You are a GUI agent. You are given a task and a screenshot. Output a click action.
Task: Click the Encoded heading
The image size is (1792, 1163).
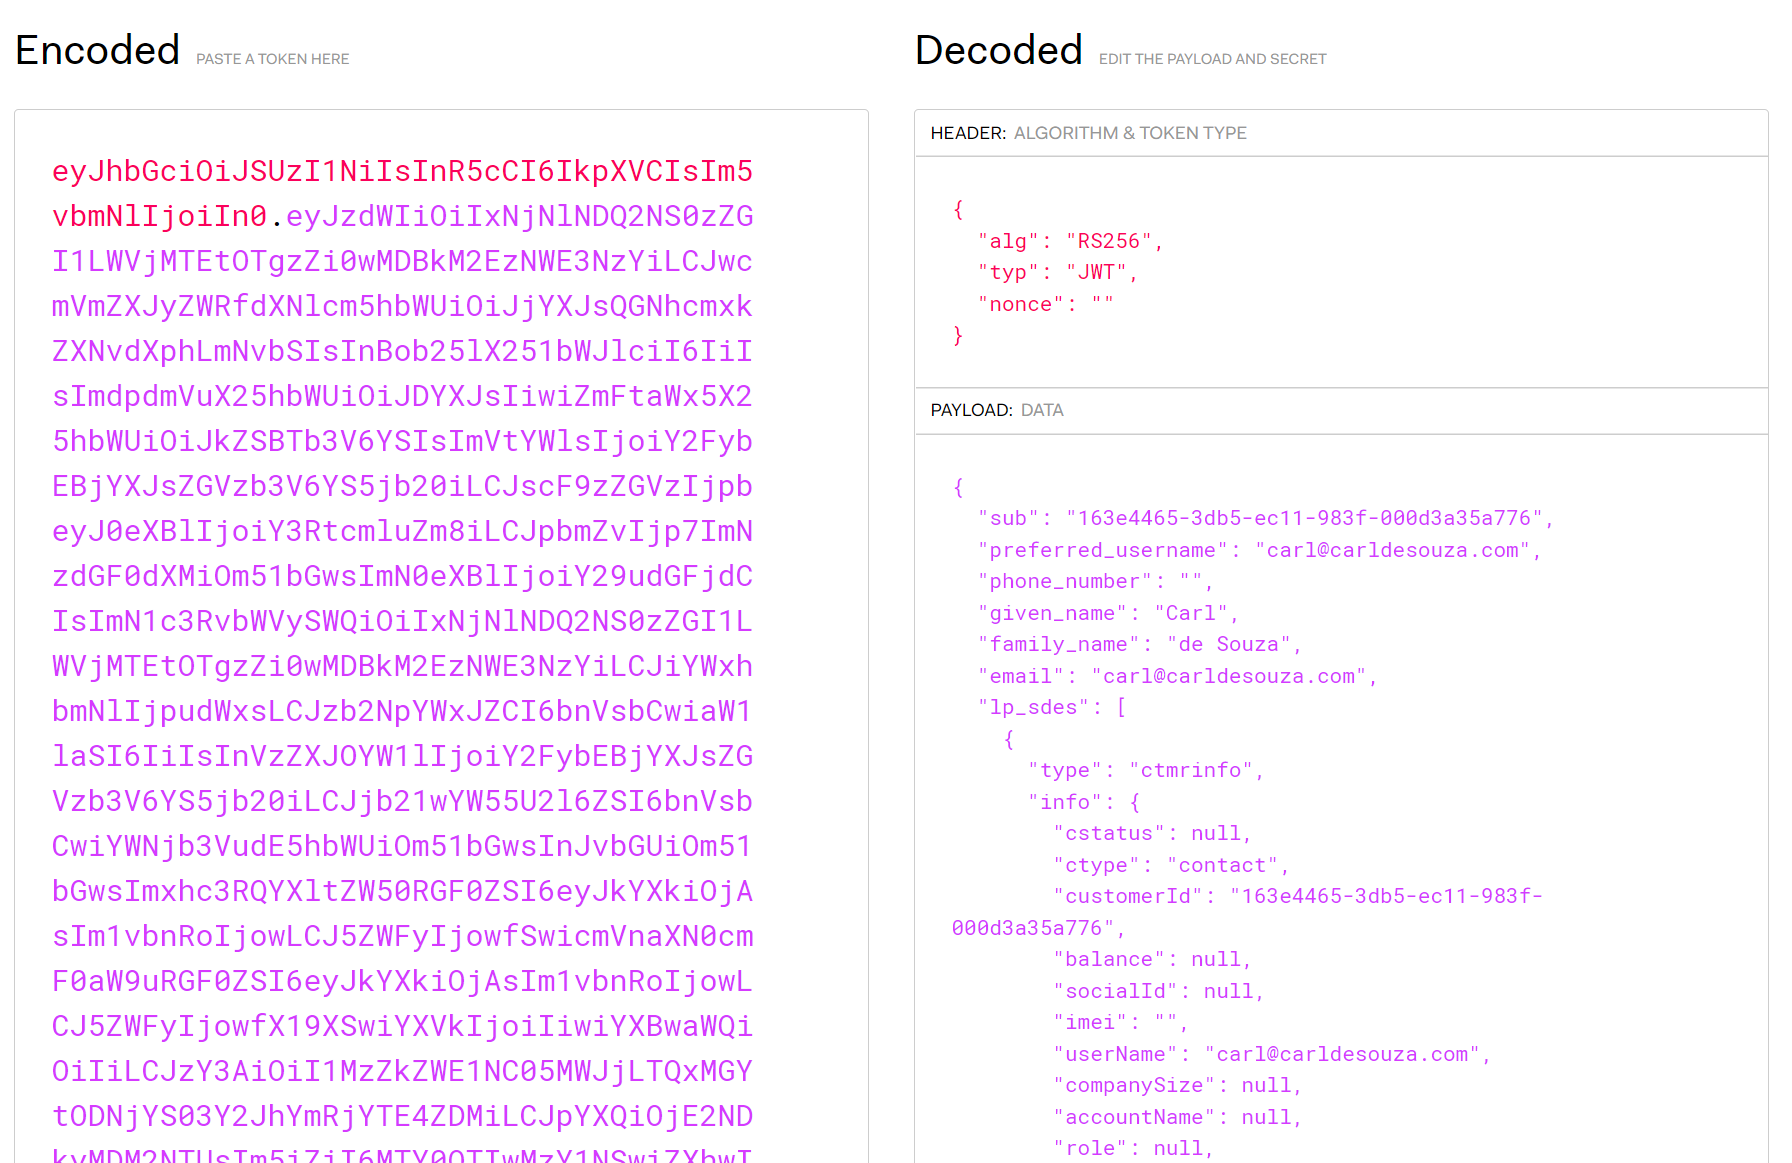pyautogui.click(x=98, y=50)
